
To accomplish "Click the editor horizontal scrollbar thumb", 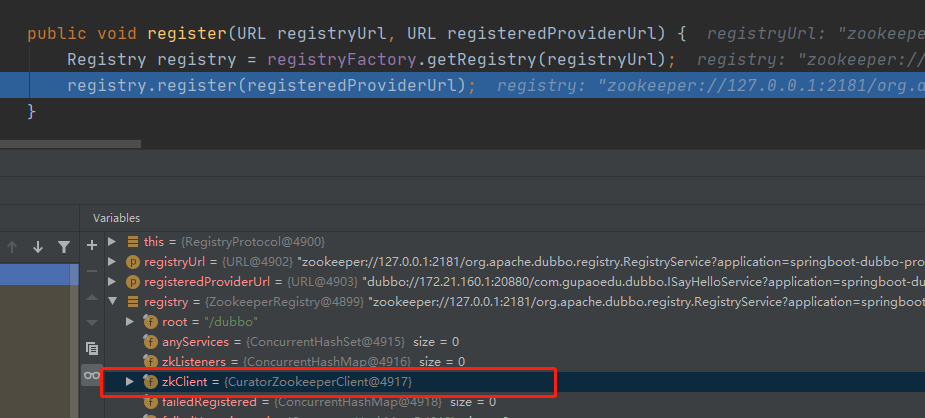I will 70,144.
